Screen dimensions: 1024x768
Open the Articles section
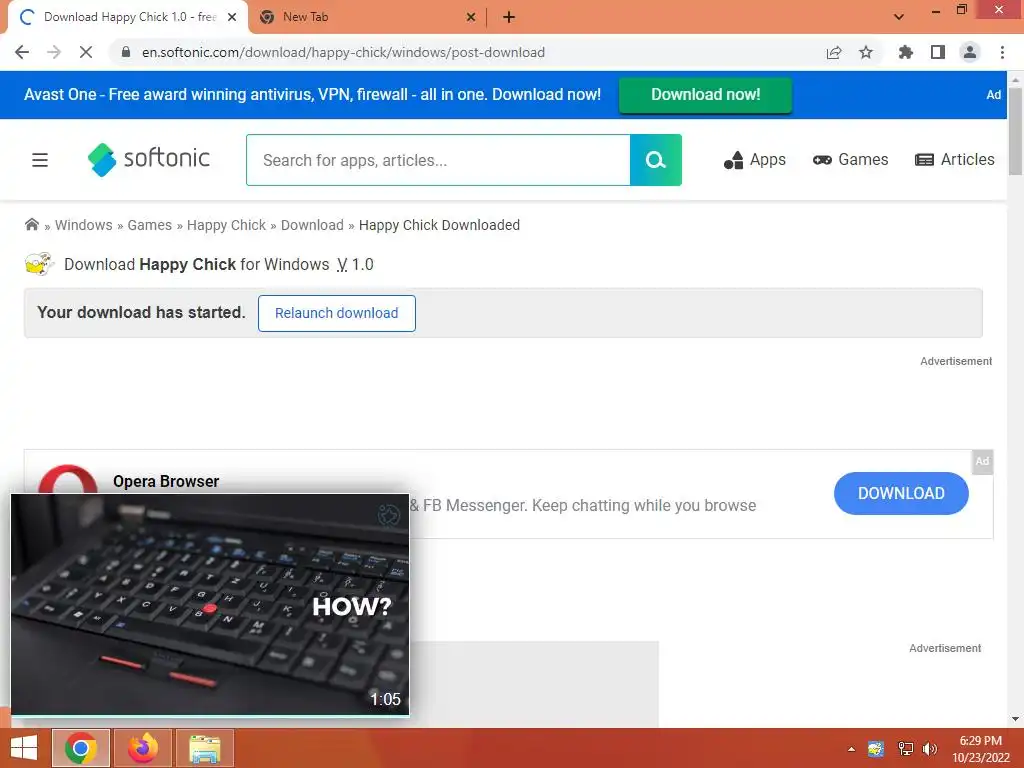click(x=955, y=160)
